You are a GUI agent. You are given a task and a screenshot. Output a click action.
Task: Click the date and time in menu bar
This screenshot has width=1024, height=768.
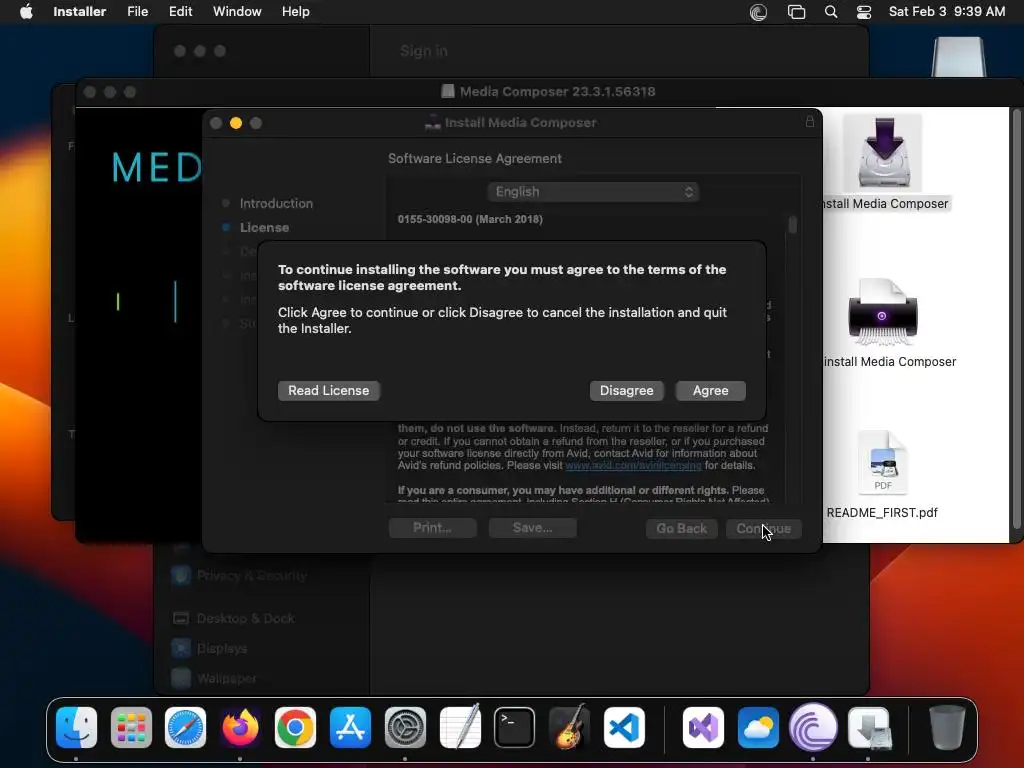946,12
